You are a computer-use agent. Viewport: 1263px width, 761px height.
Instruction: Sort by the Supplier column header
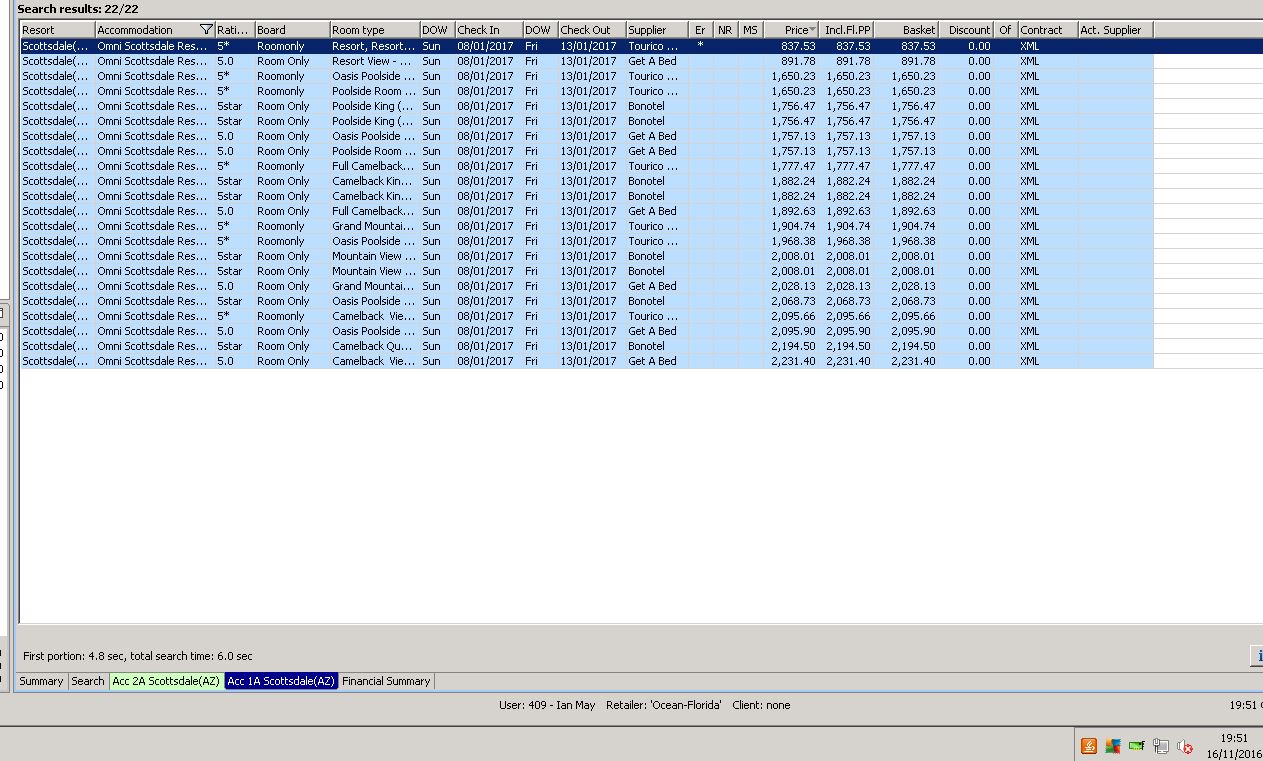[x=657, y=30]
